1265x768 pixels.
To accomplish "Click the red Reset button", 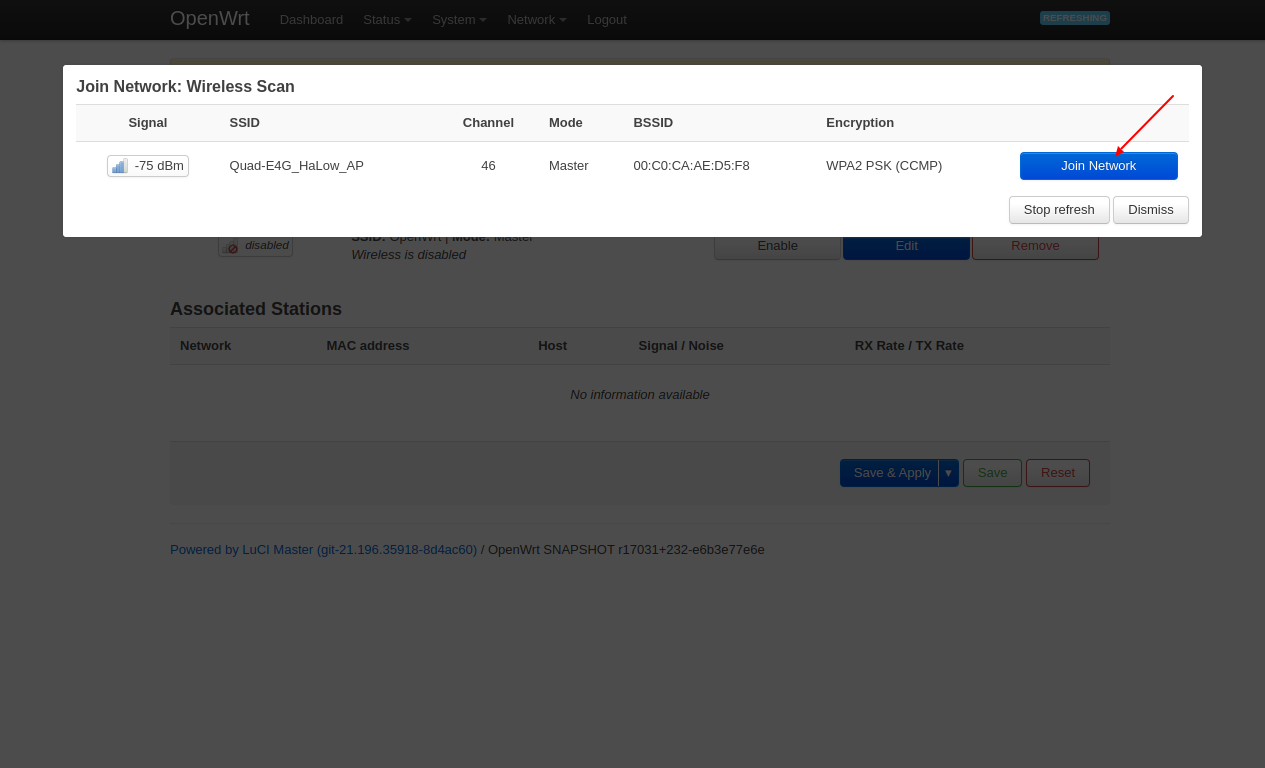I will 1058,473.
